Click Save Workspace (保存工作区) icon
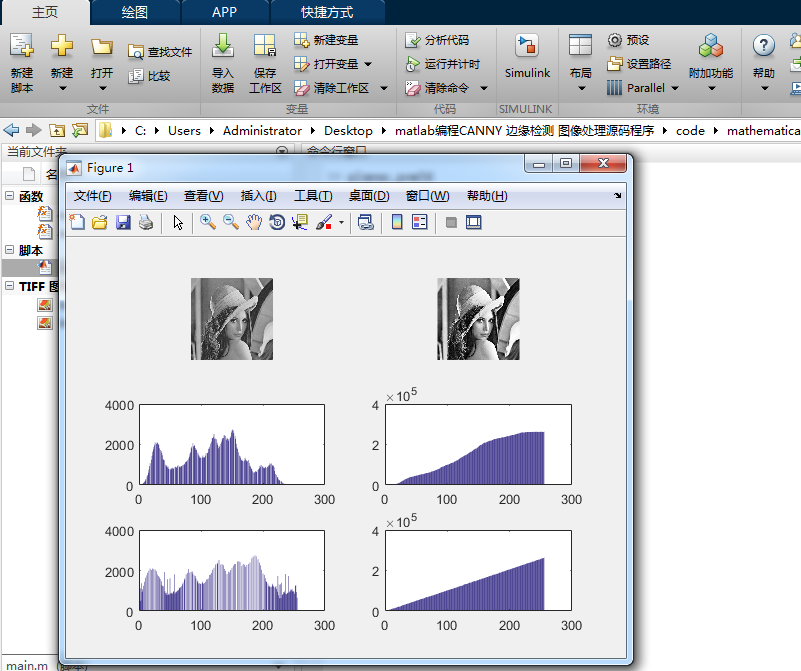Image resolution: width=801 pixels, height=671 pixels. (x=265, y=45)
